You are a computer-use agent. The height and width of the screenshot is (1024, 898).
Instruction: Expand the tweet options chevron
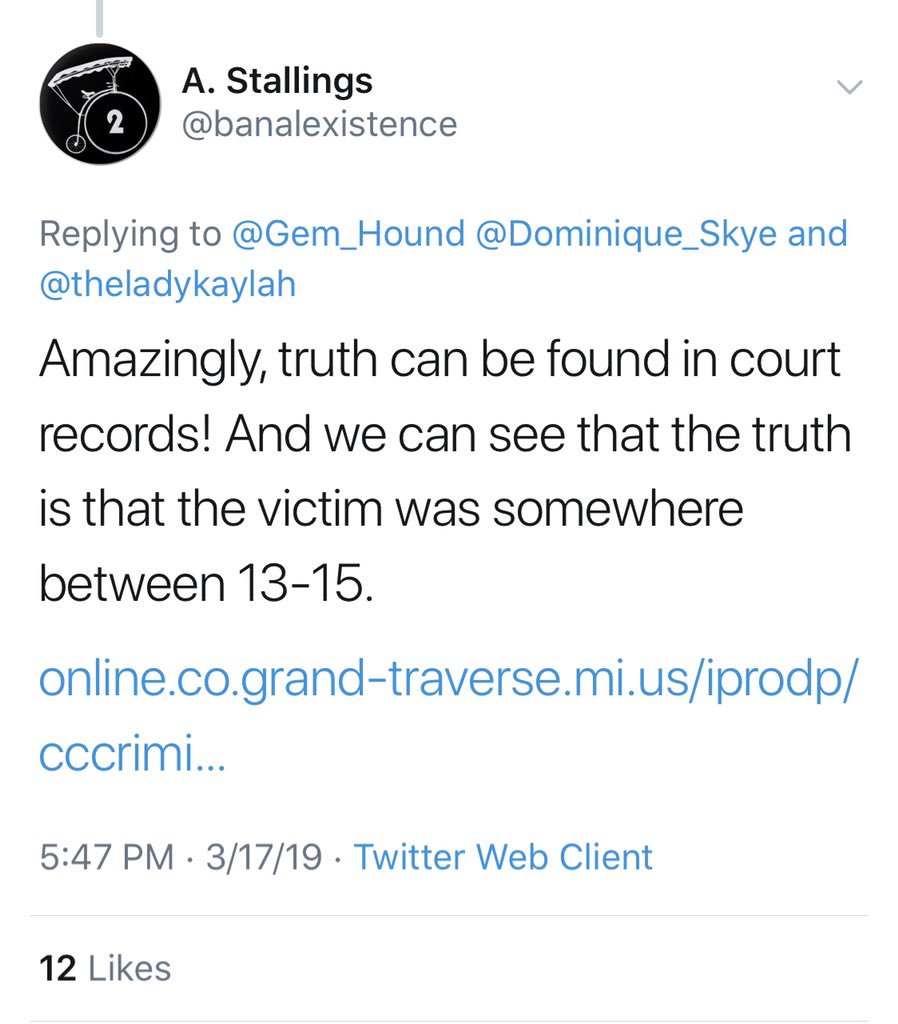click(x=848, y=88)
